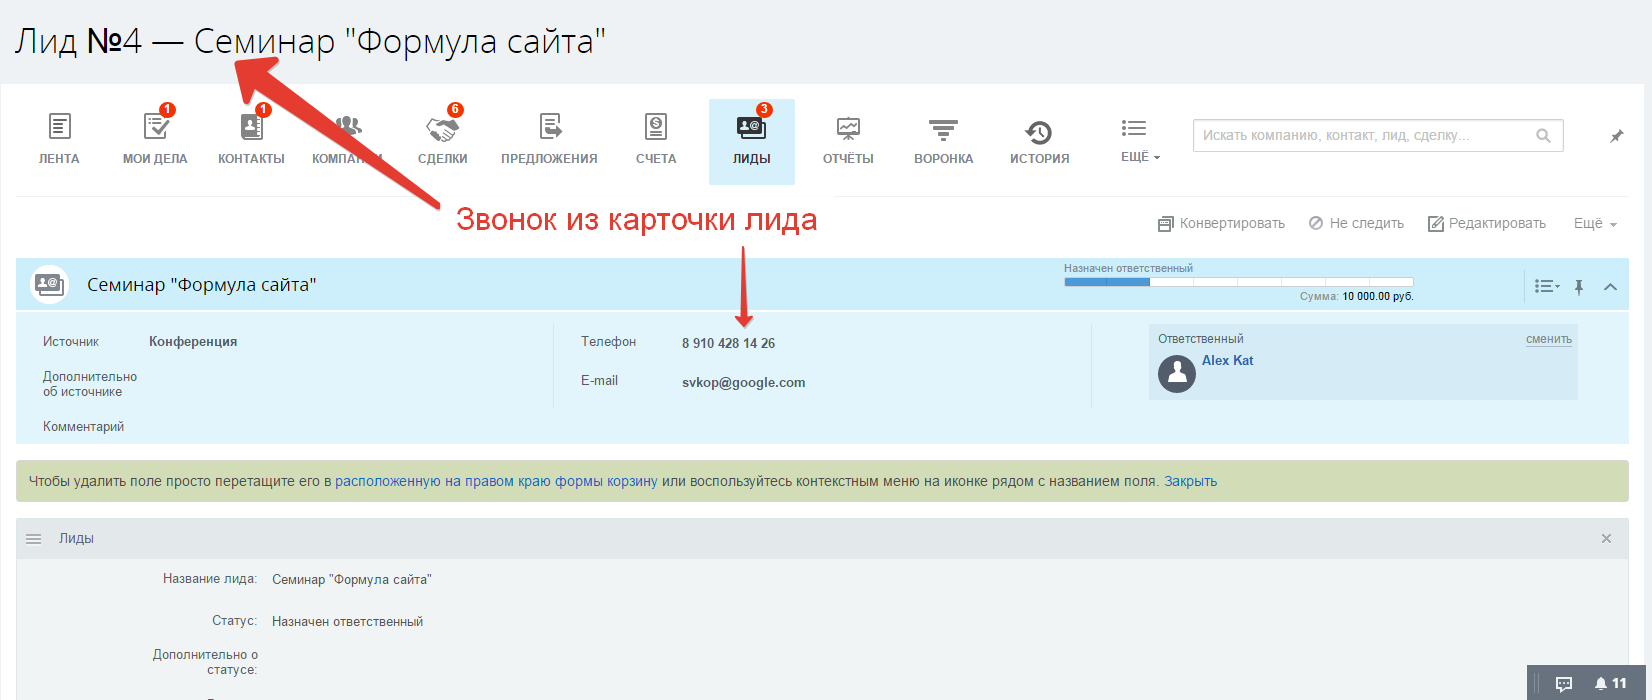Select the Лиды tab
The height and width of the screenshot is (700, 1652).
(x=751, y=141)
